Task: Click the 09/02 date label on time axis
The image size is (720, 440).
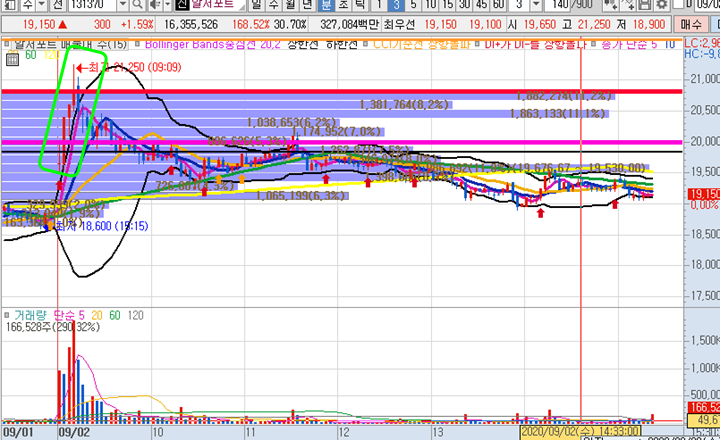Action: [73, 433]
